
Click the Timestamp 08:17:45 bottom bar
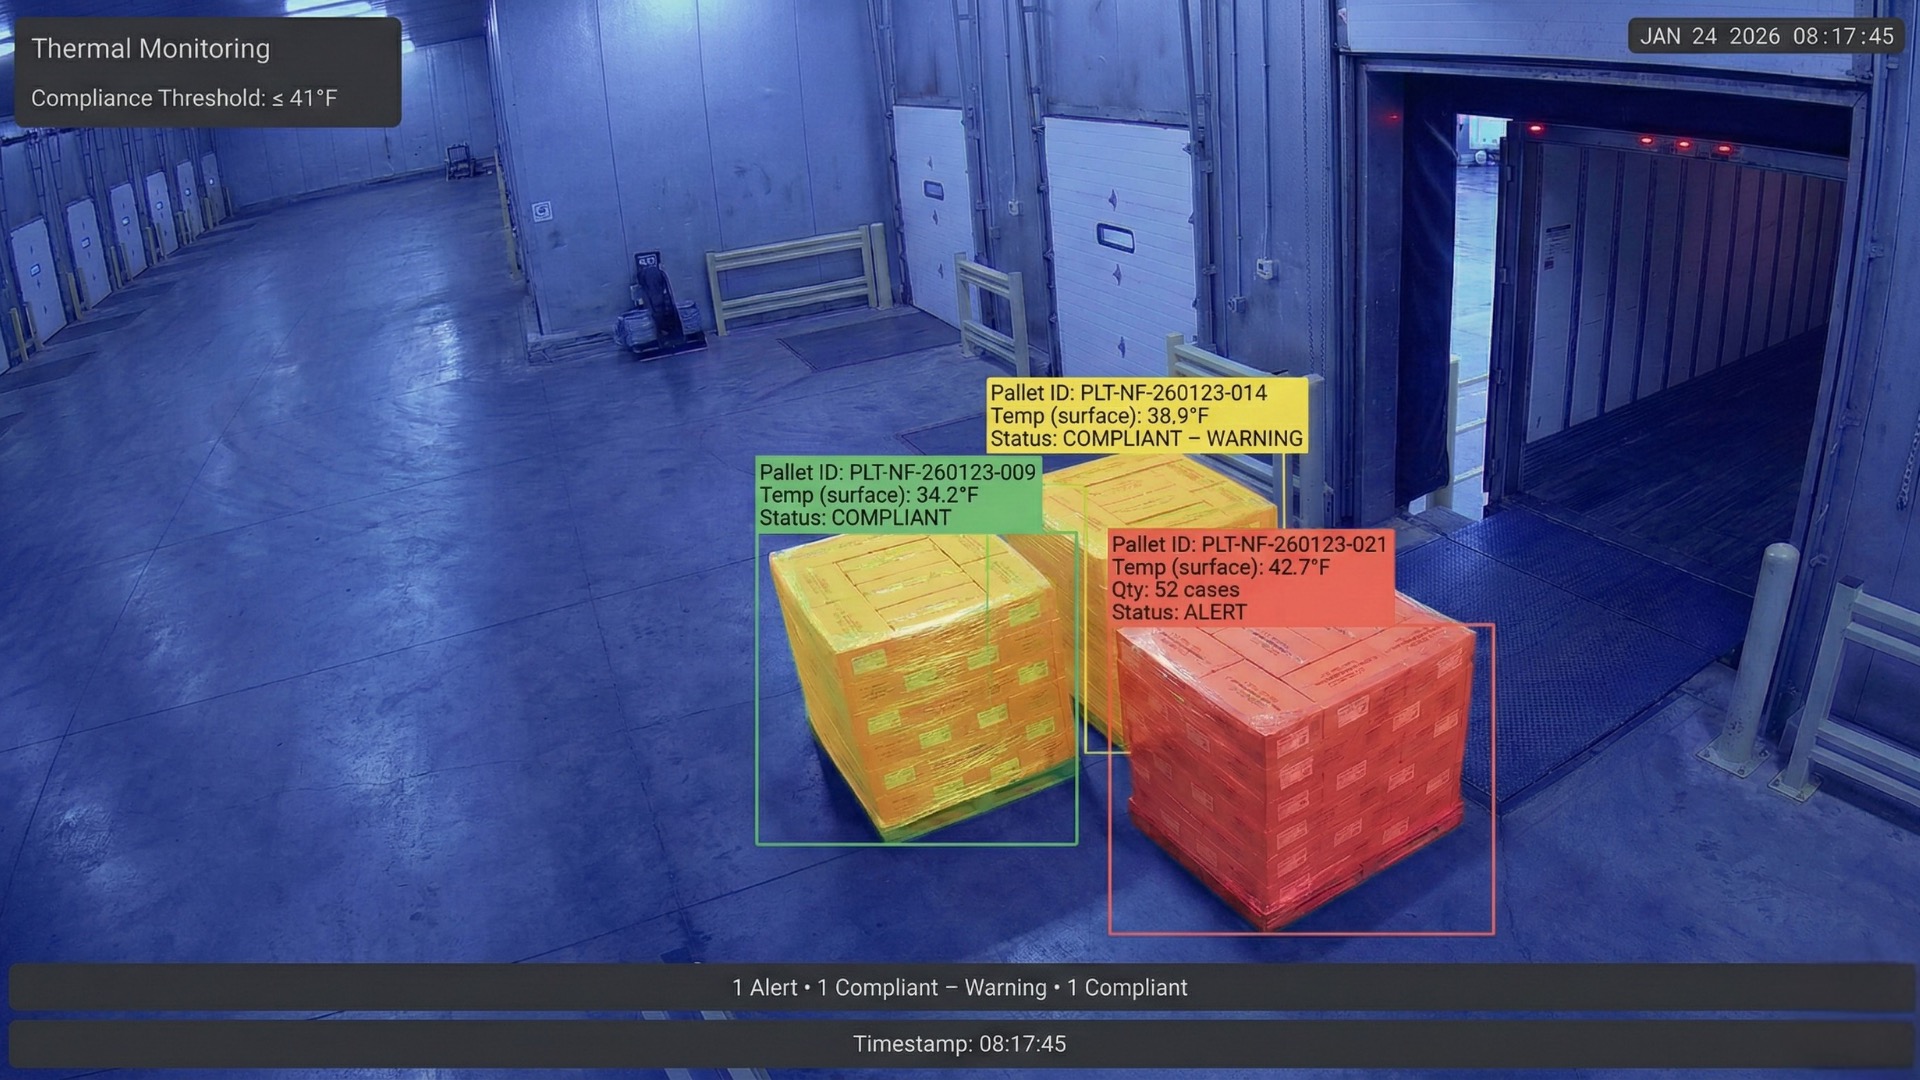[960, 1044]
